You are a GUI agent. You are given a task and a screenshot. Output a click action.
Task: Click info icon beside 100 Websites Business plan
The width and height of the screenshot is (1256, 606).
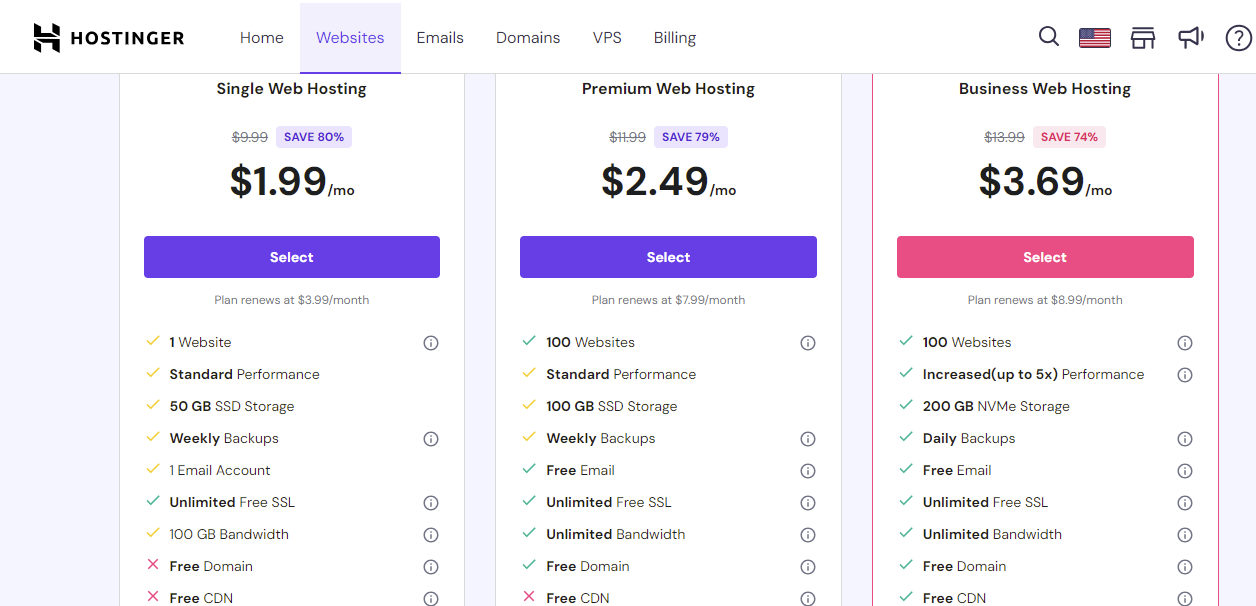(x=1185, y=342)
